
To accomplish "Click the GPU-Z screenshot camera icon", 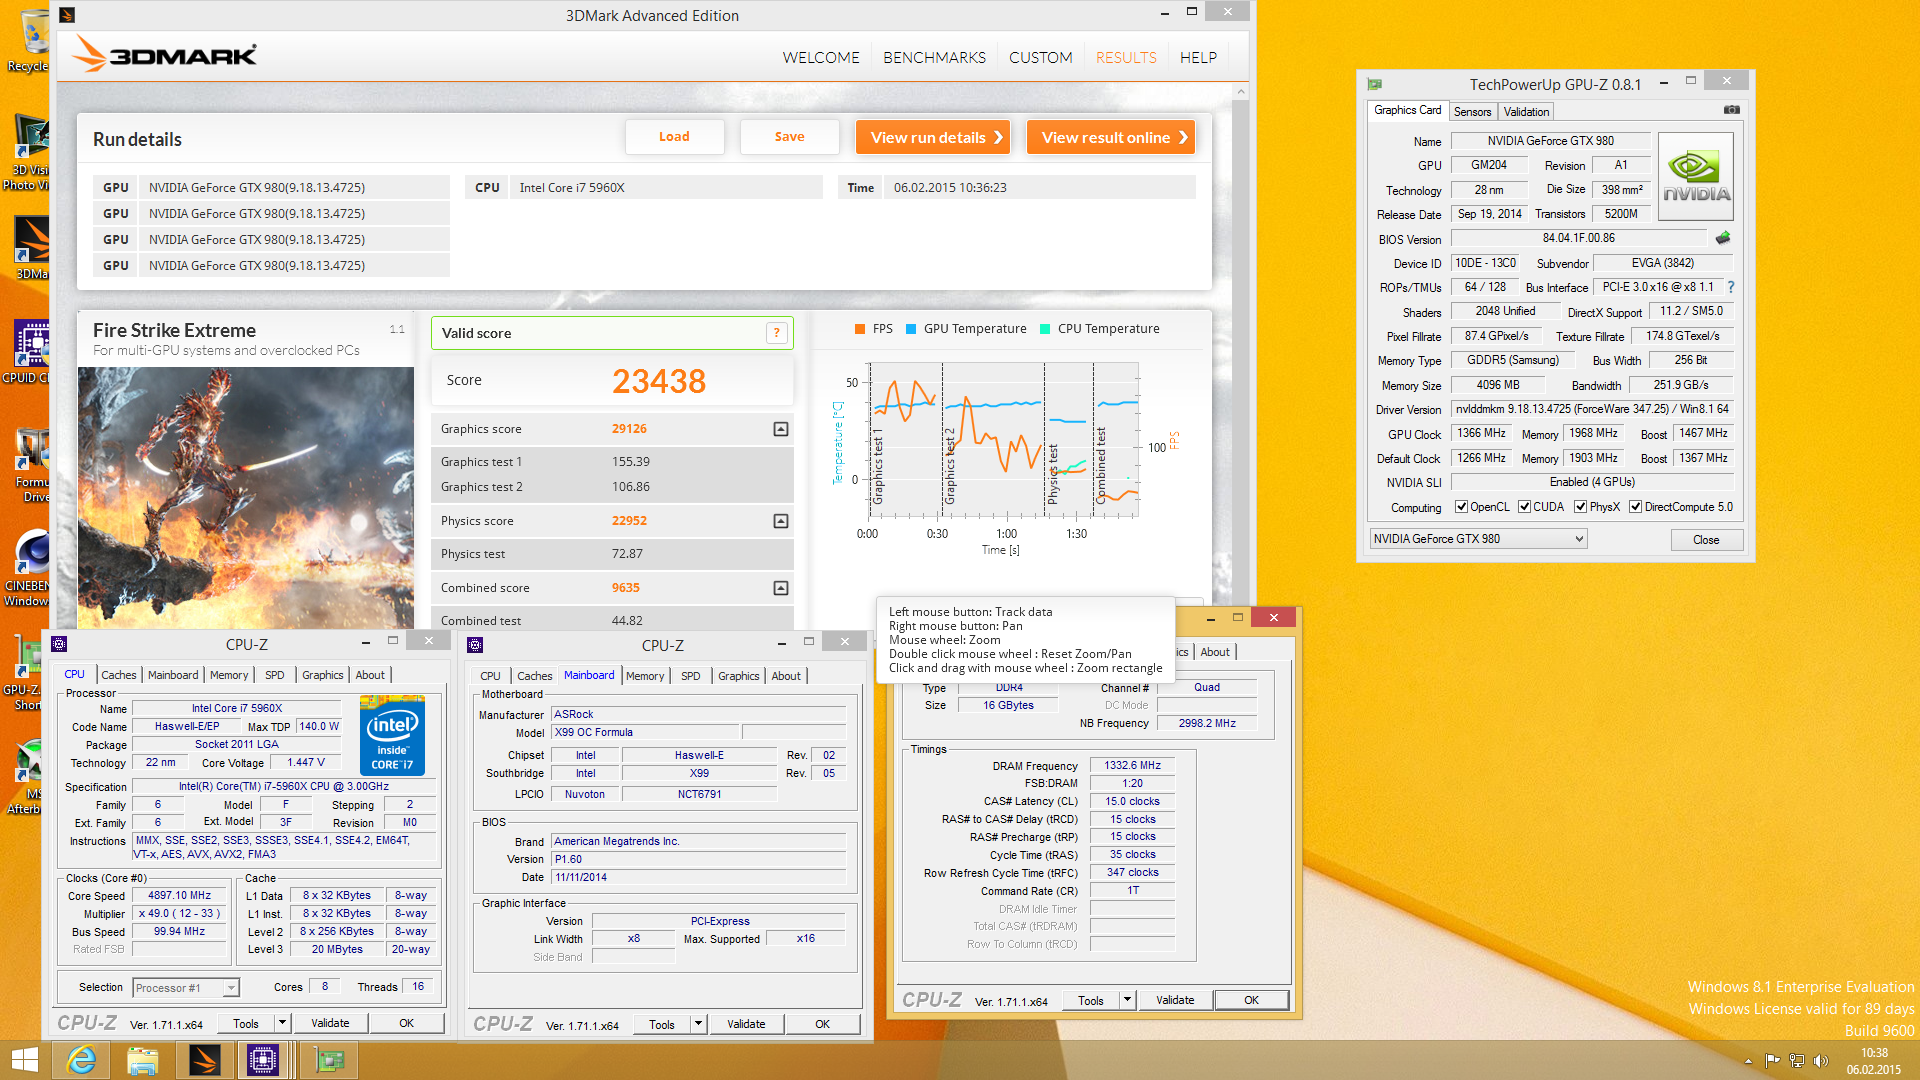I will coord(1731,110).
